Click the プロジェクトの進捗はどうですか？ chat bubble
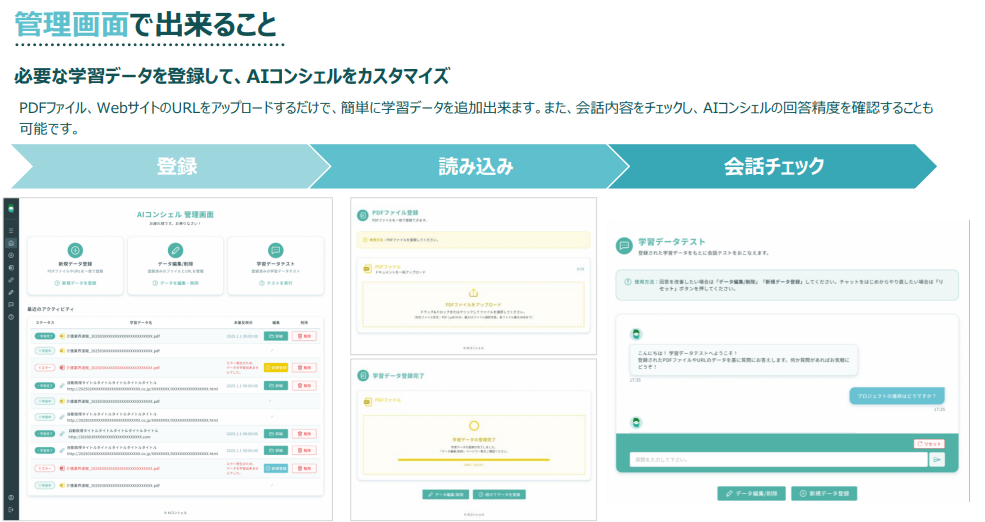 [x=897, y=396]
